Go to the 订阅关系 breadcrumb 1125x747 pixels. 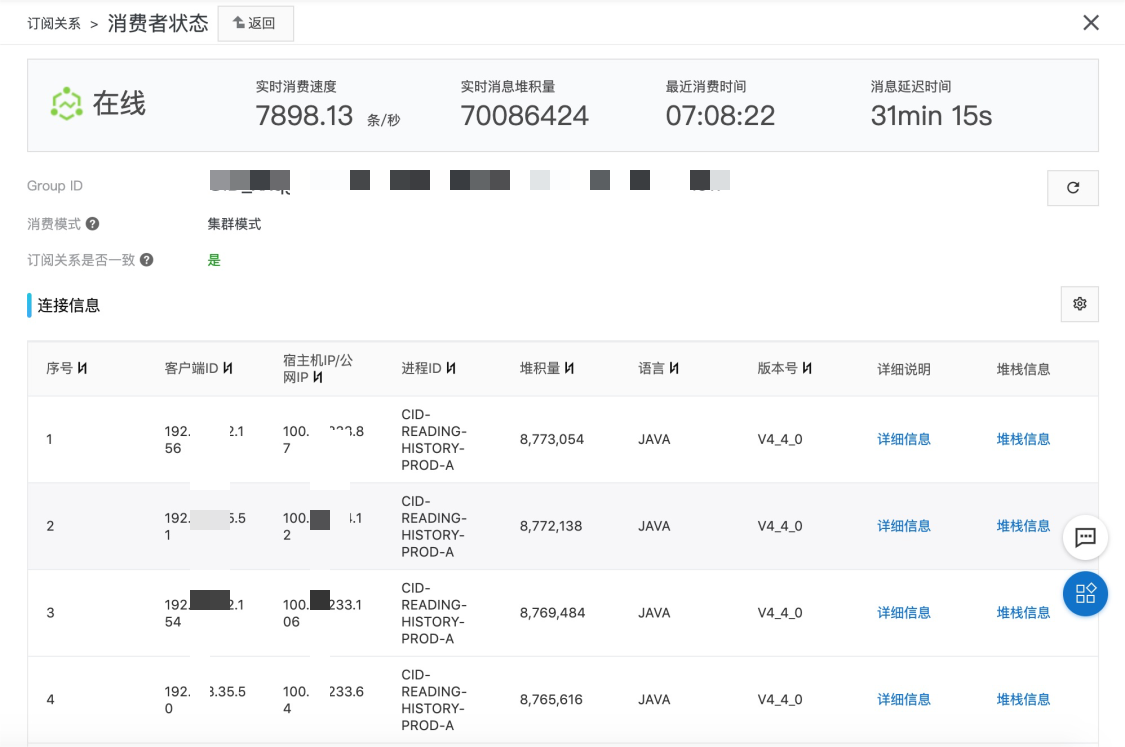coord(54,24)
